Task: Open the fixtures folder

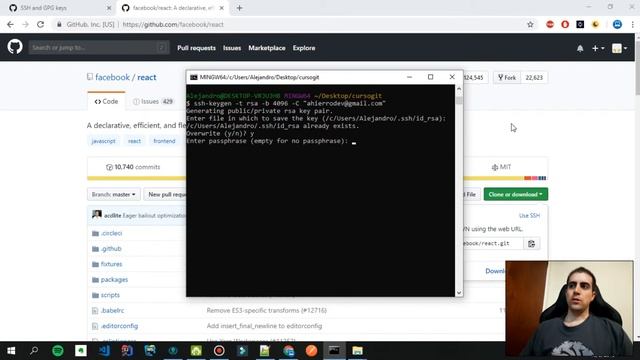Action: (111, 264)
